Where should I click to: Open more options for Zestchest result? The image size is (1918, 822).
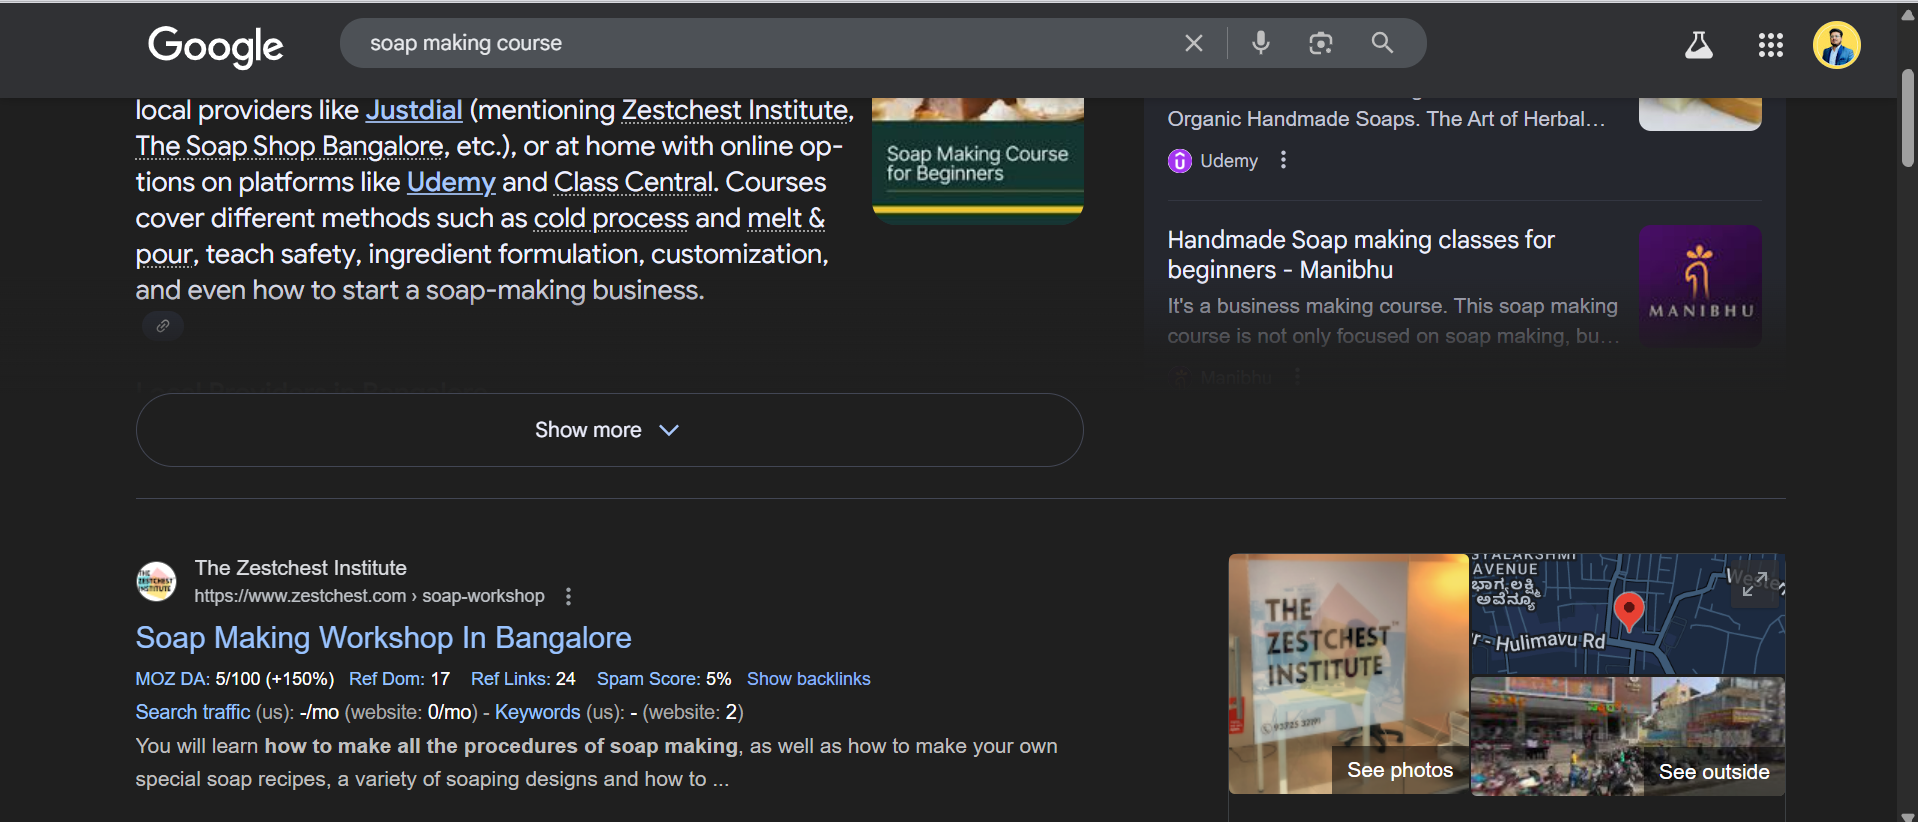(568, 596)
